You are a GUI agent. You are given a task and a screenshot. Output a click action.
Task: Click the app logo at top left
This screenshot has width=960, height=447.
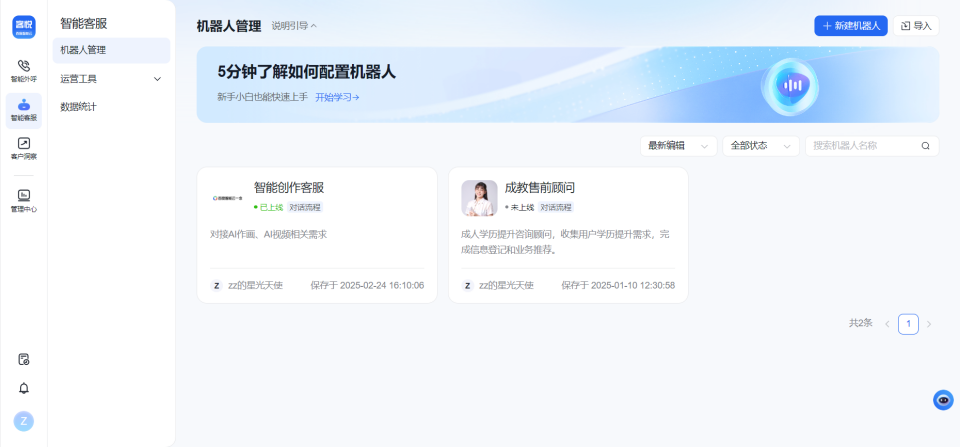coord(24,26)
